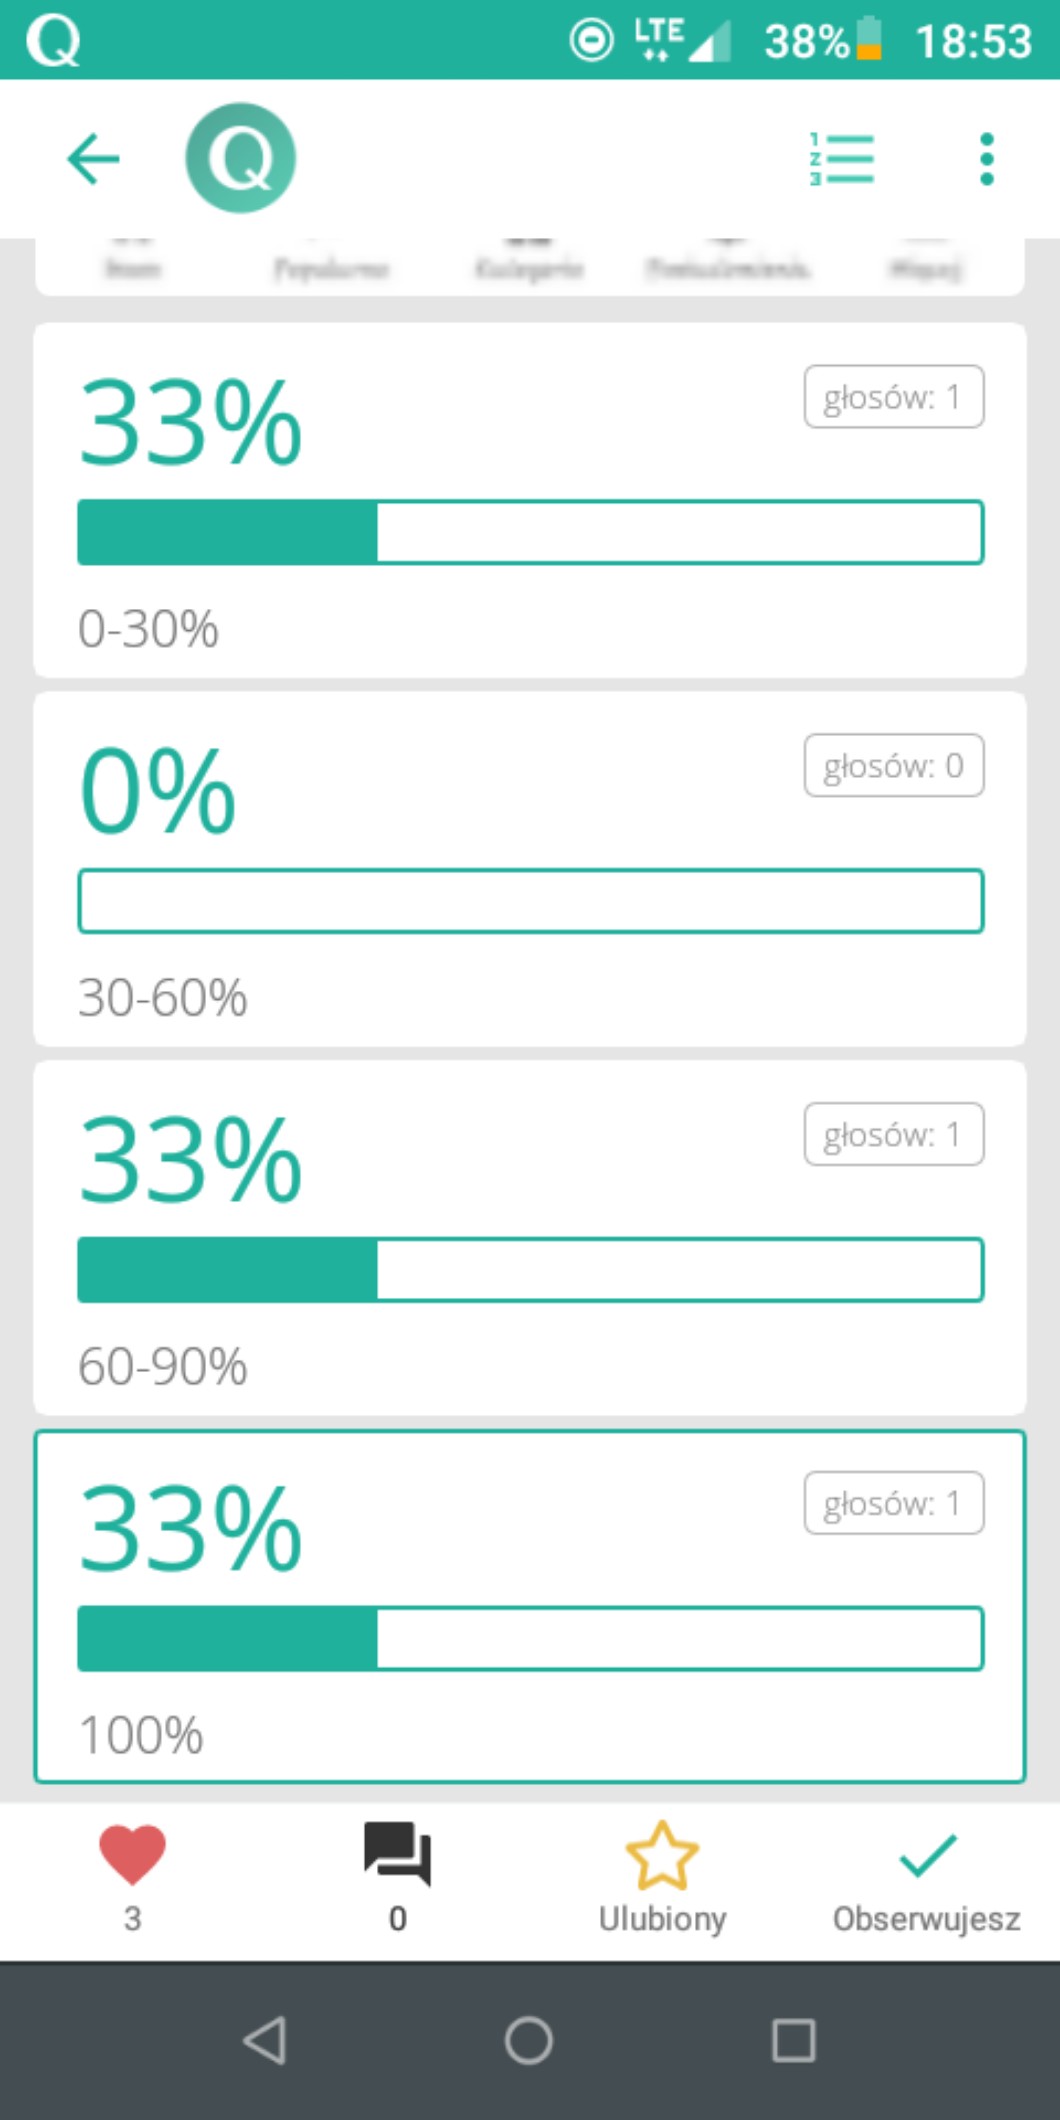Viewport: 1060px width, 2120px height.
Task: Open comments via speech bubble icon
Action: click(x=397, y=1856)
